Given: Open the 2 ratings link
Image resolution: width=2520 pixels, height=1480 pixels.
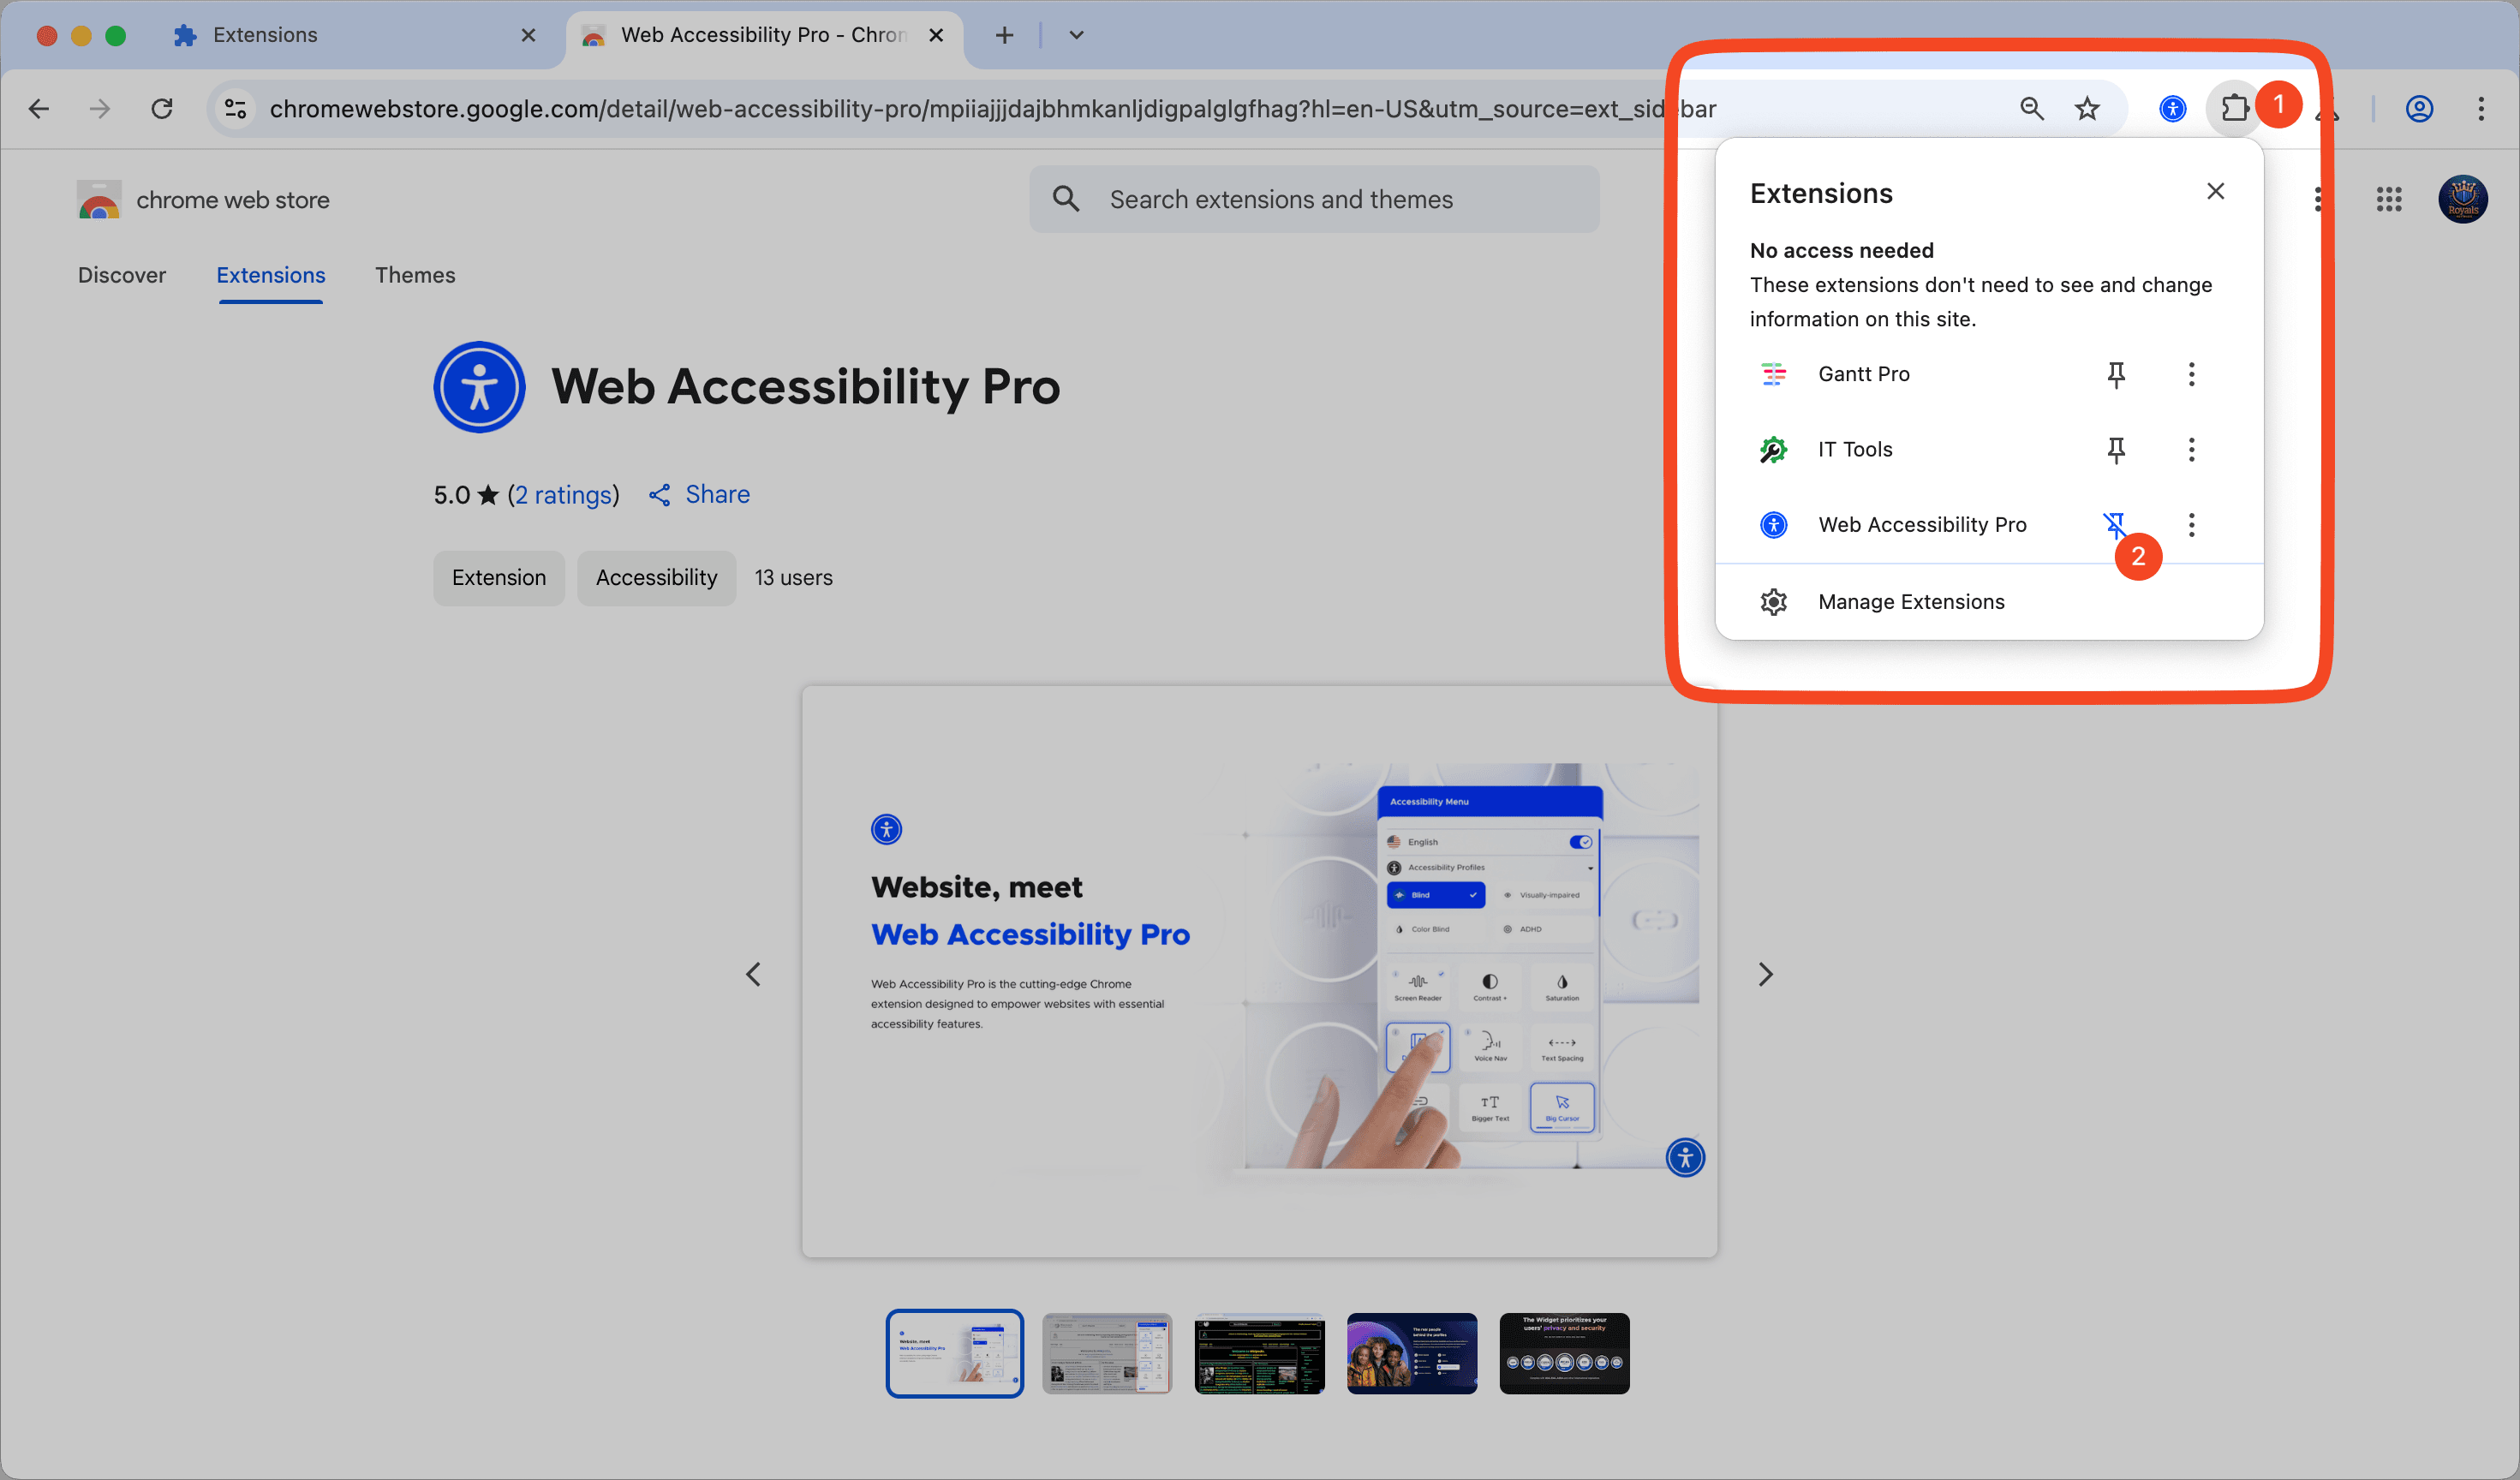Looking at the screenshot, I should (x=563, y=495).
